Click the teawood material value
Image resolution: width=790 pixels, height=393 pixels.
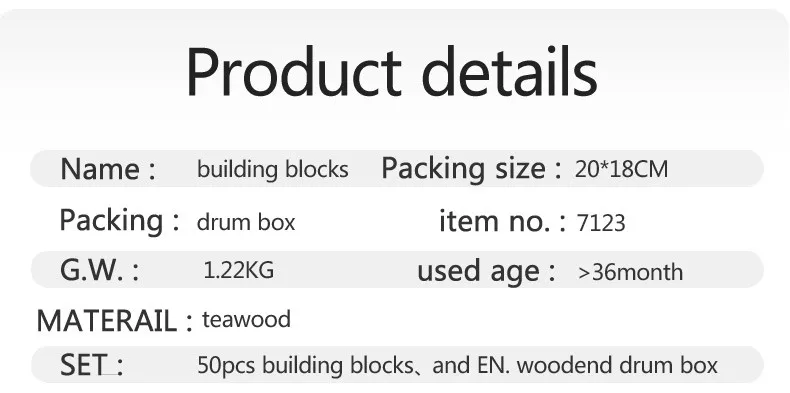[x=246, y=319]
